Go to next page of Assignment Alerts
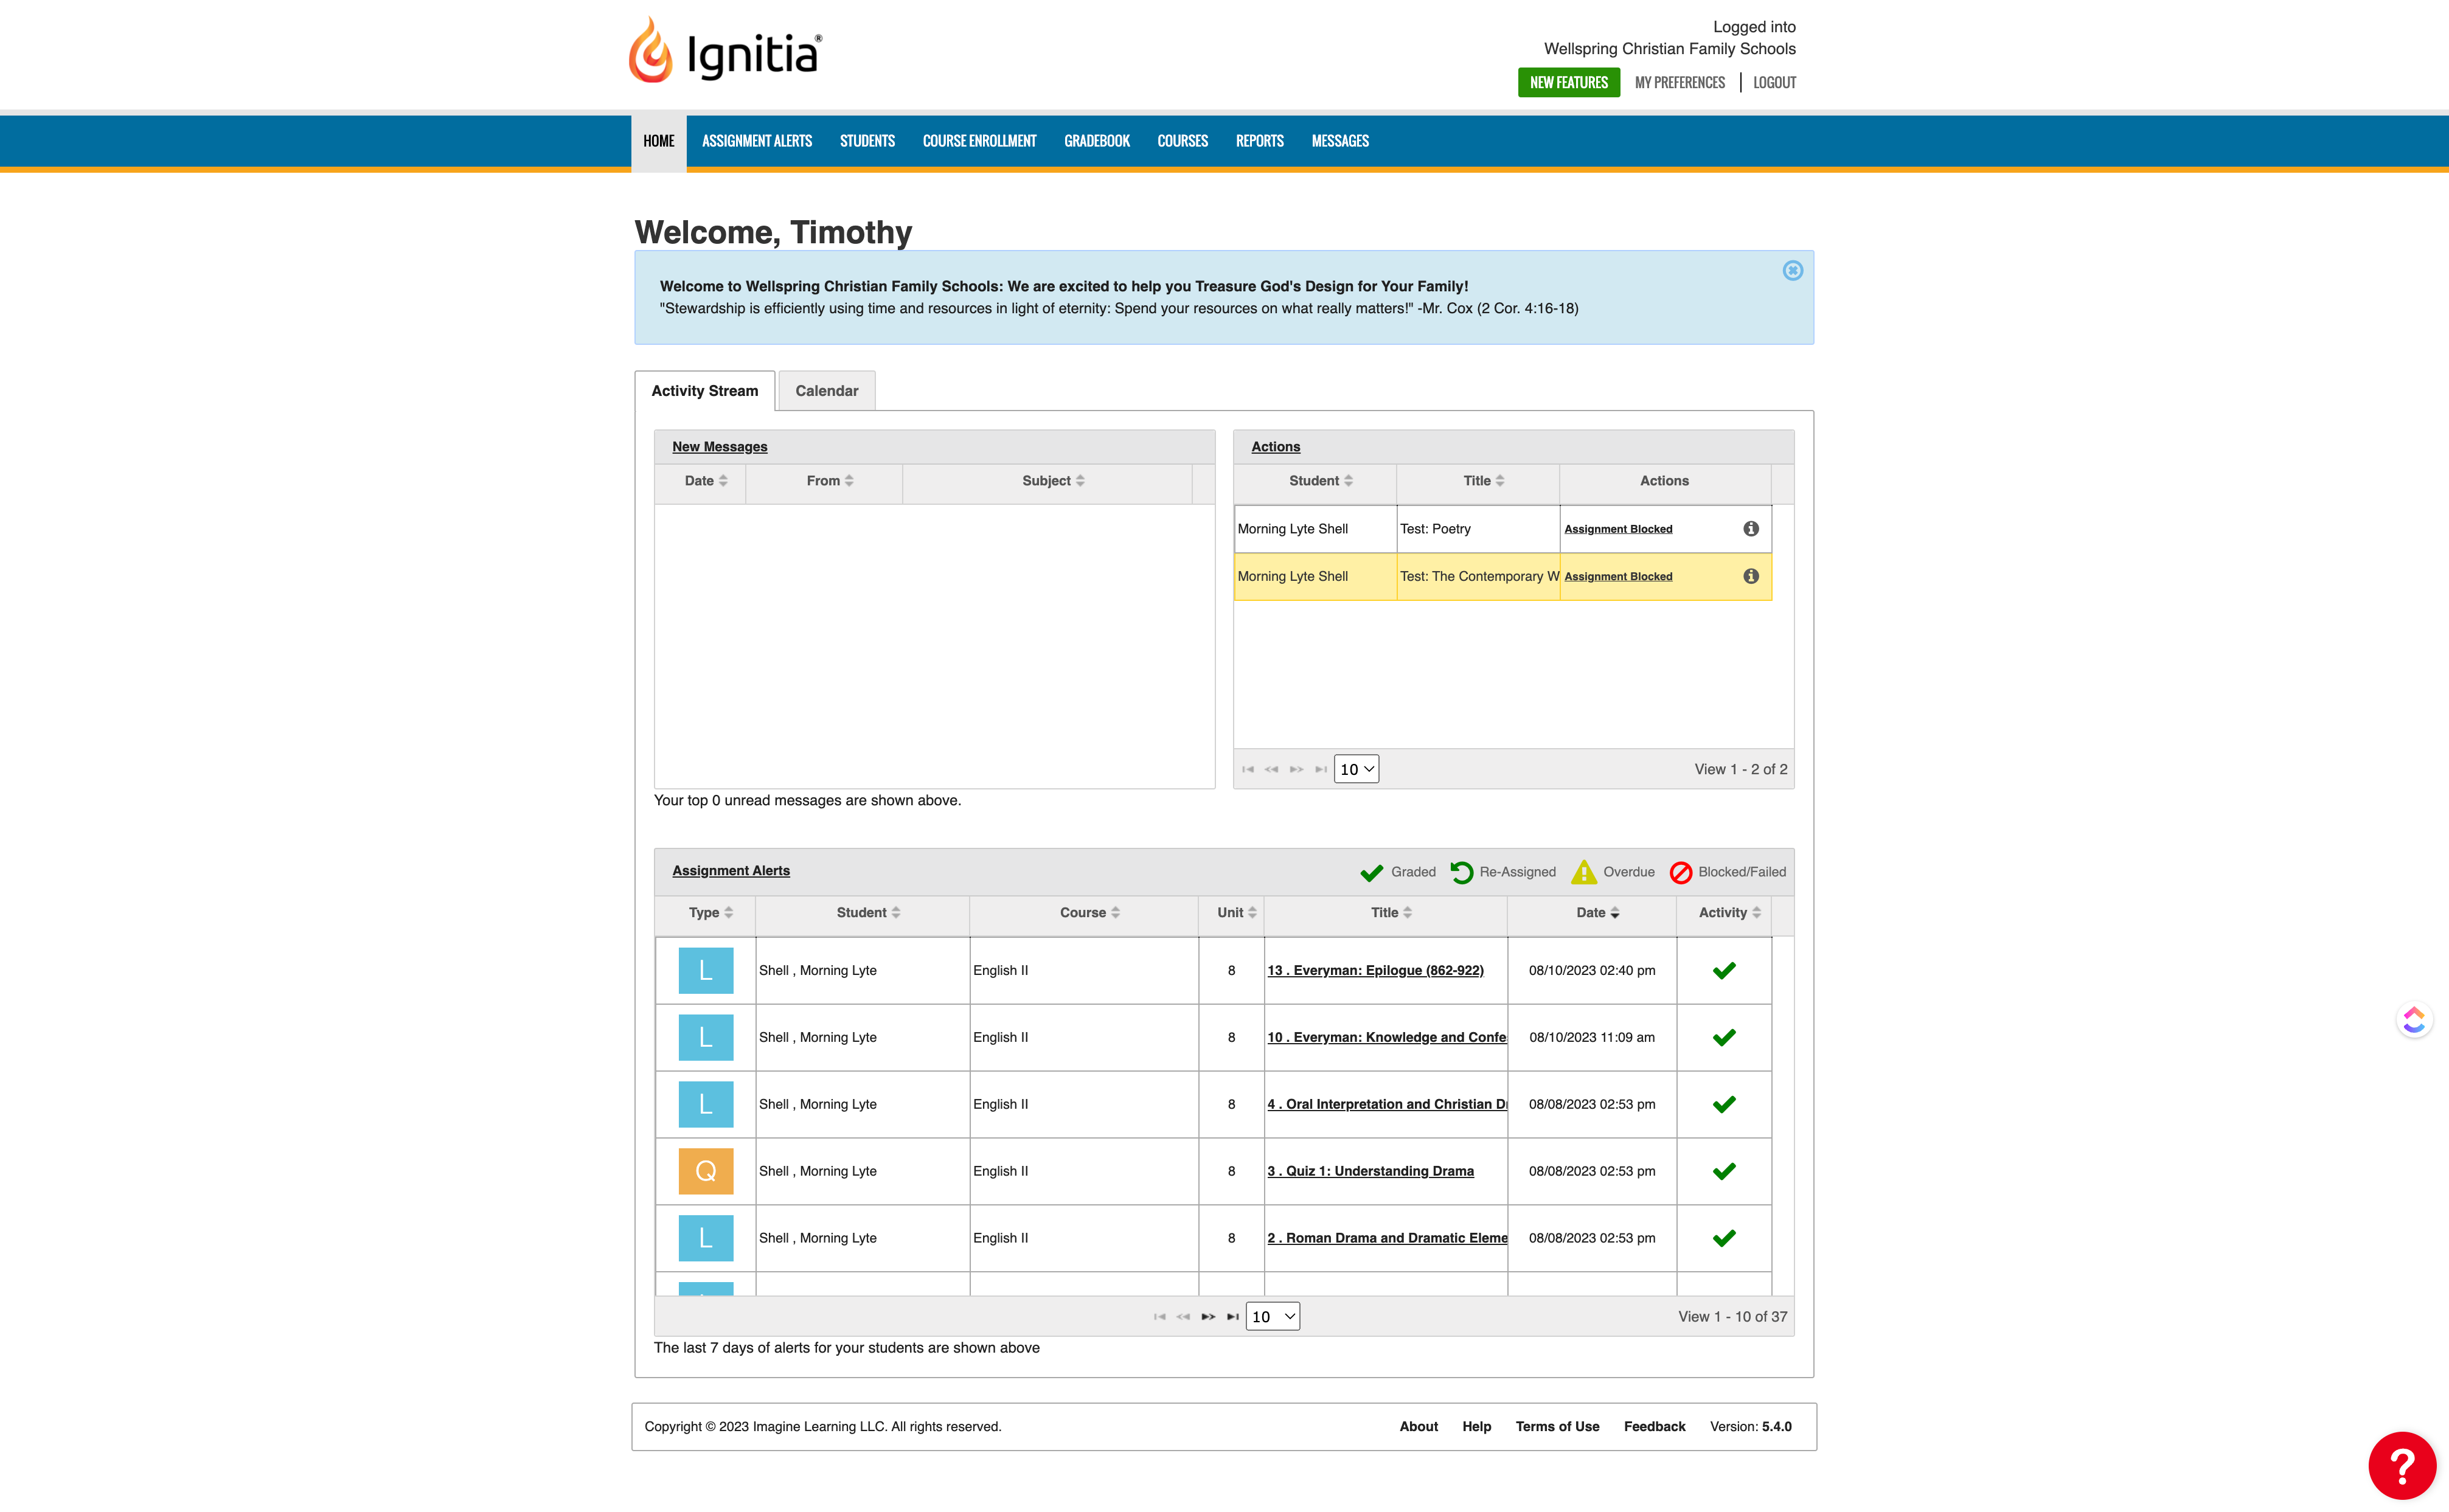Viewport: 2449px width, 1512px height. (1208, 1317)
